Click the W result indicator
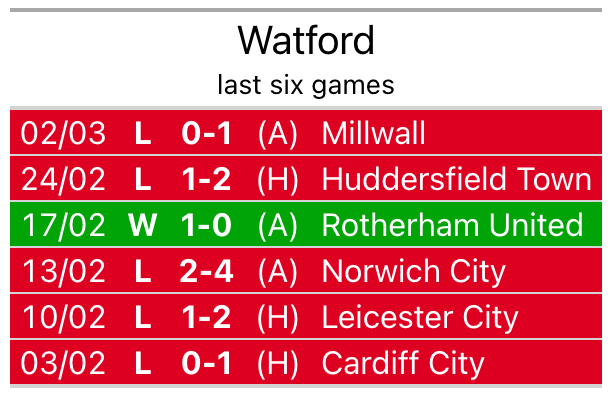Image resolution: width=612 pixels, height=396 pixels. 143,225
